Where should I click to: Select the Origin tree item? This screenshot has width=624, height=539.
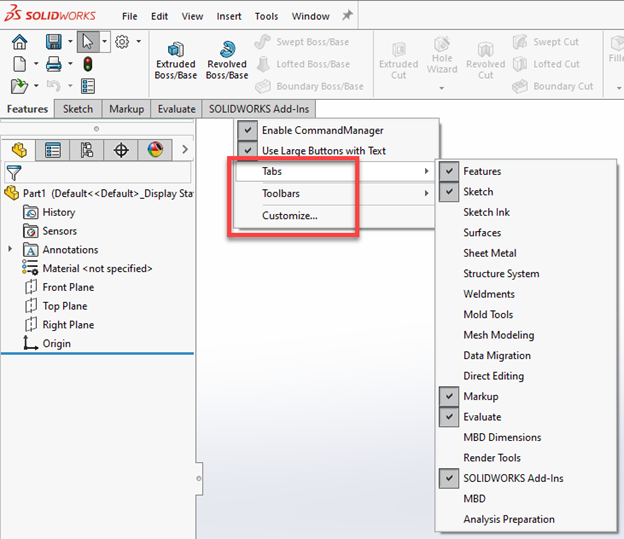click(x=47, y=343)
